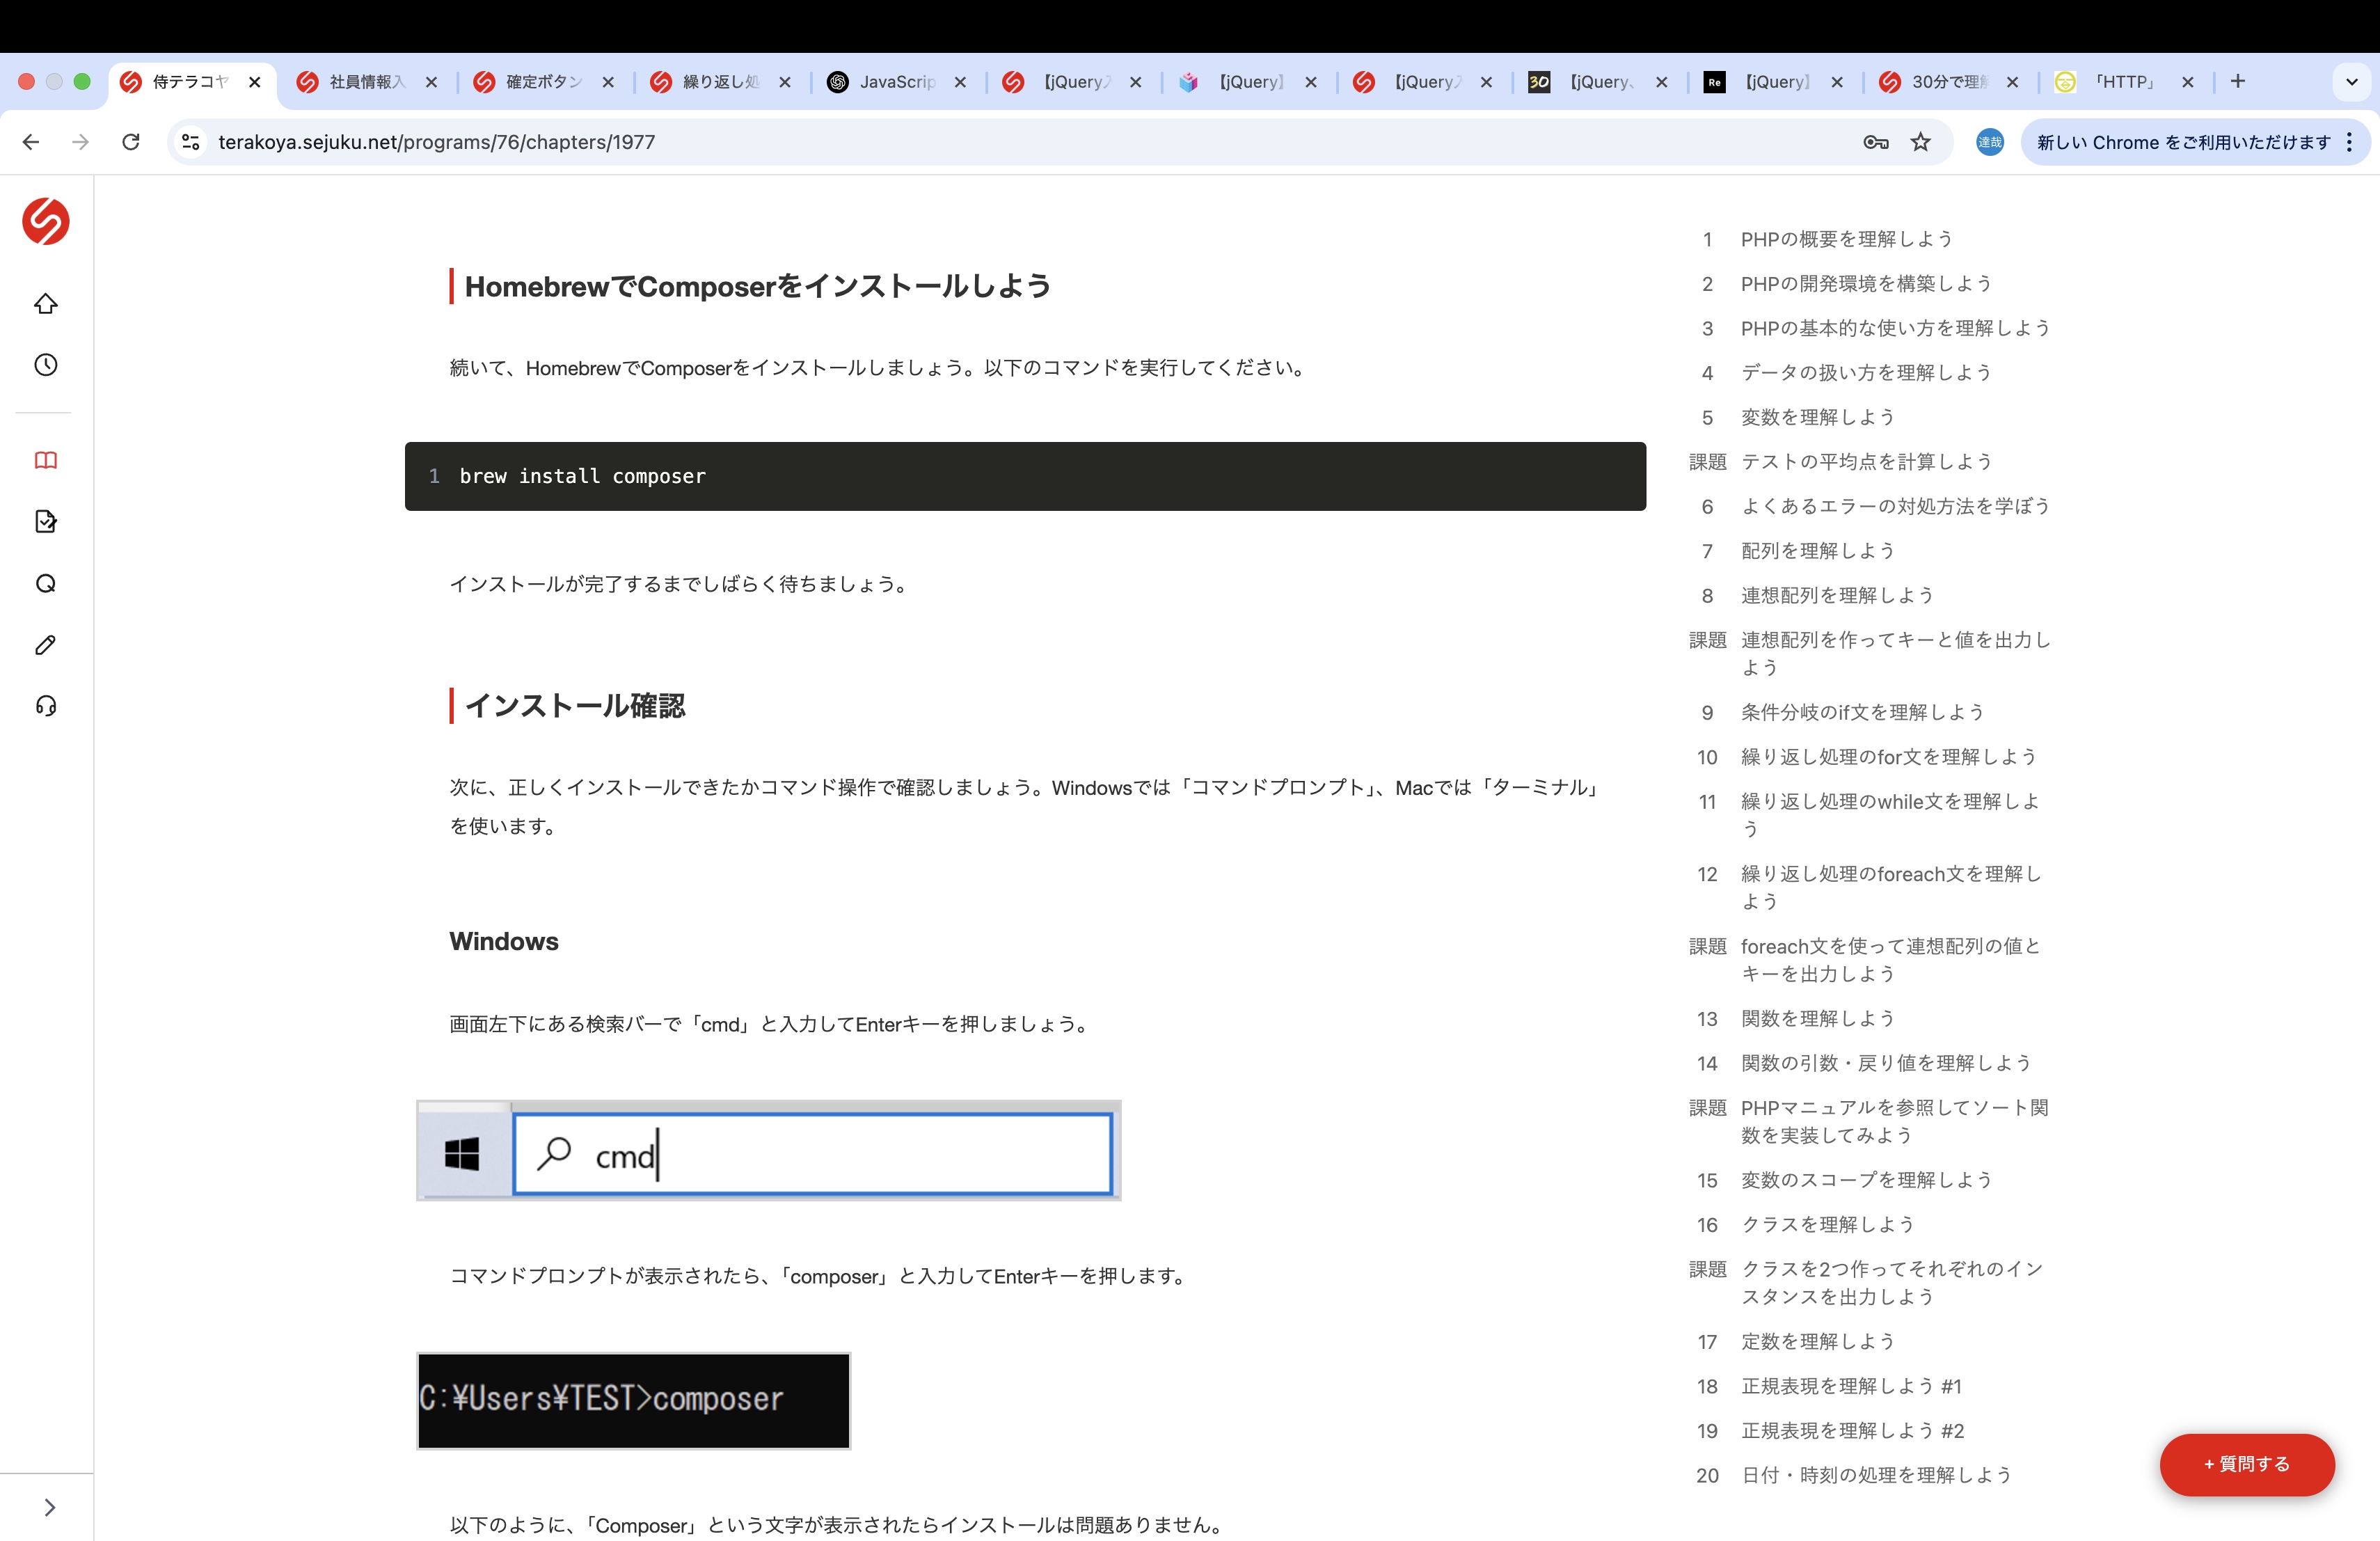Open chapter 12 繰り返し処理のforeach文

[x=1890, y=887]
